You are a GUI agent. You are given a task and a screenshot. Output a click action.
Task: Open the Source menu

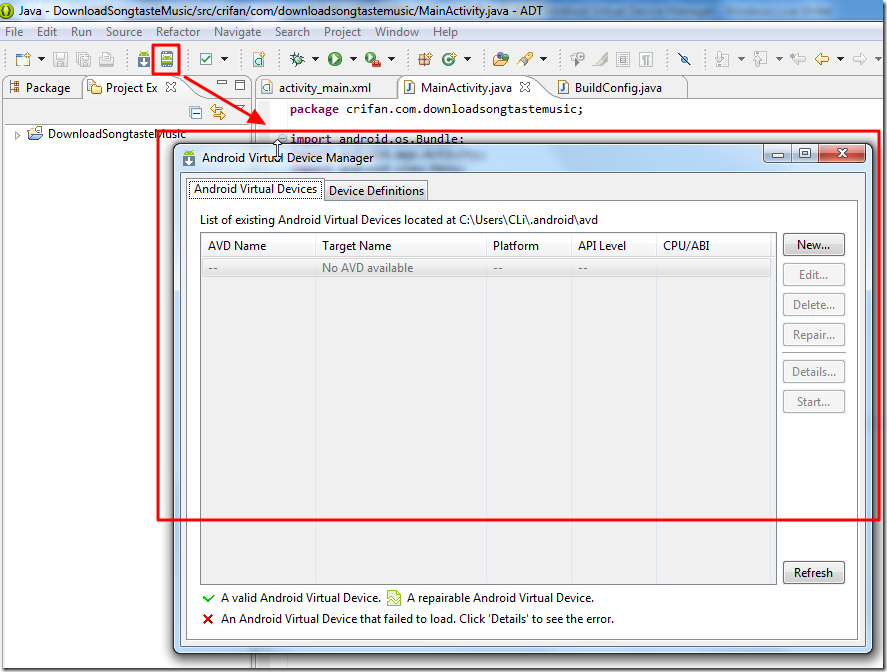[124, 32]
